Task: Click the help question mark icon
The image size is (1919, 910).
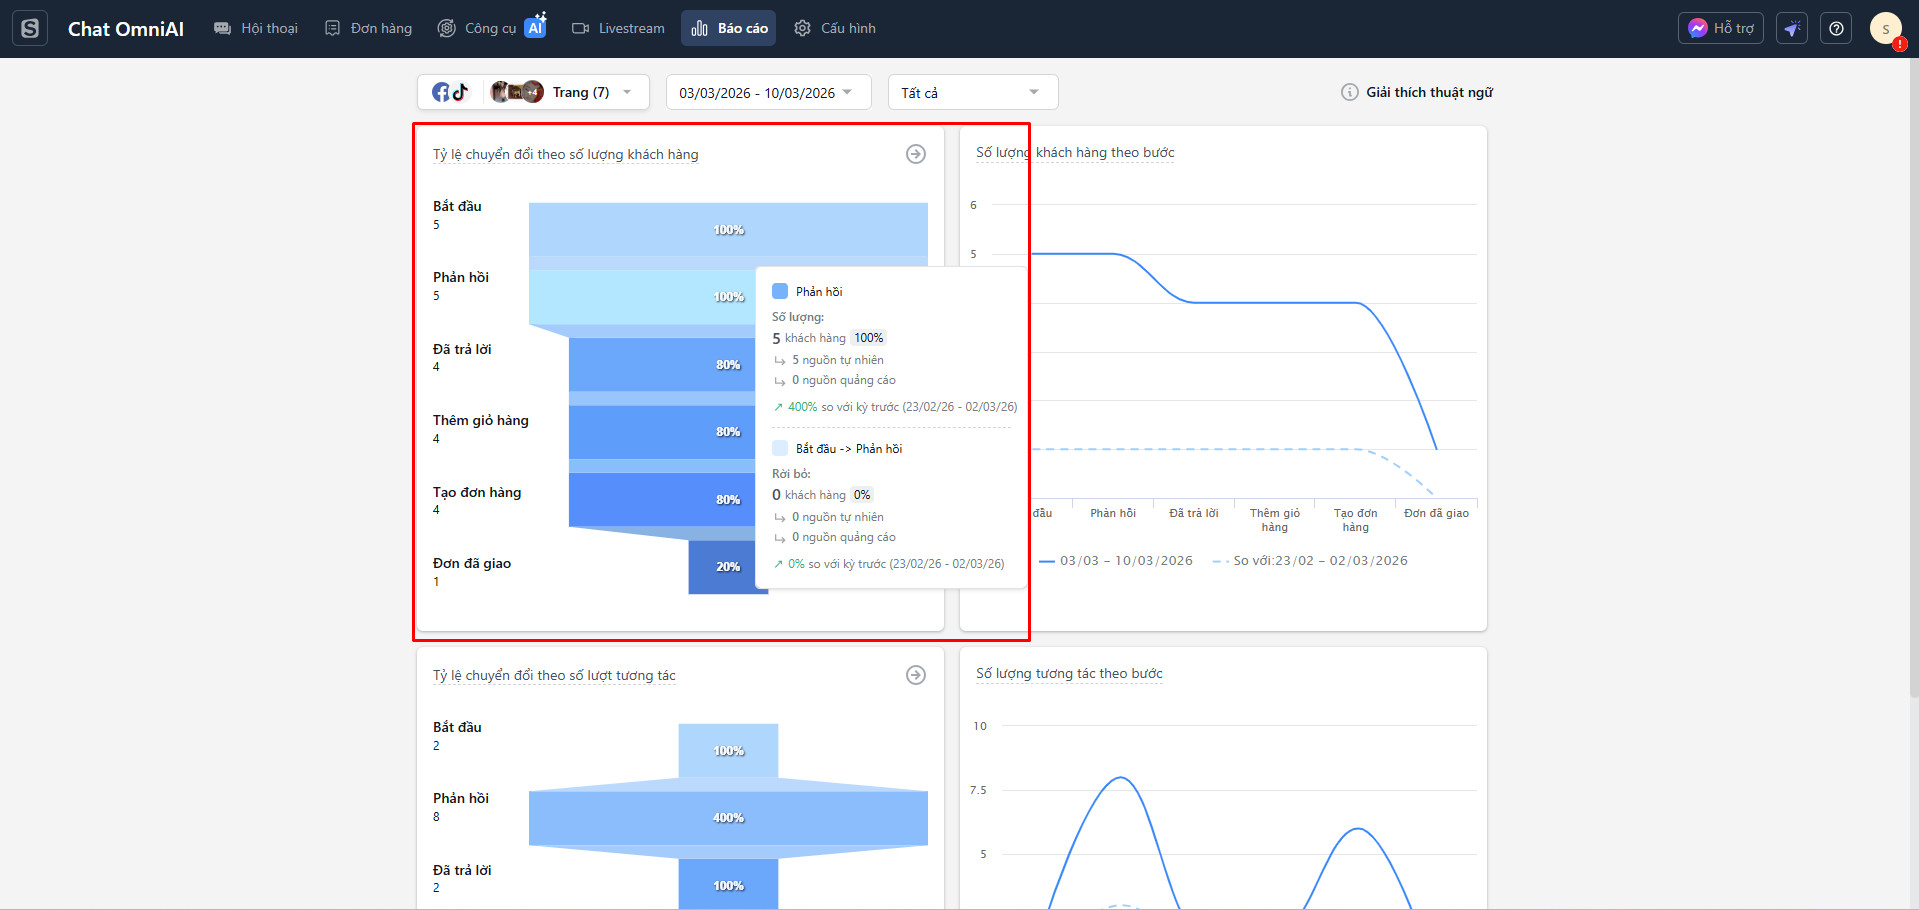Action: pyautogui.click(x=1836, y=28)
